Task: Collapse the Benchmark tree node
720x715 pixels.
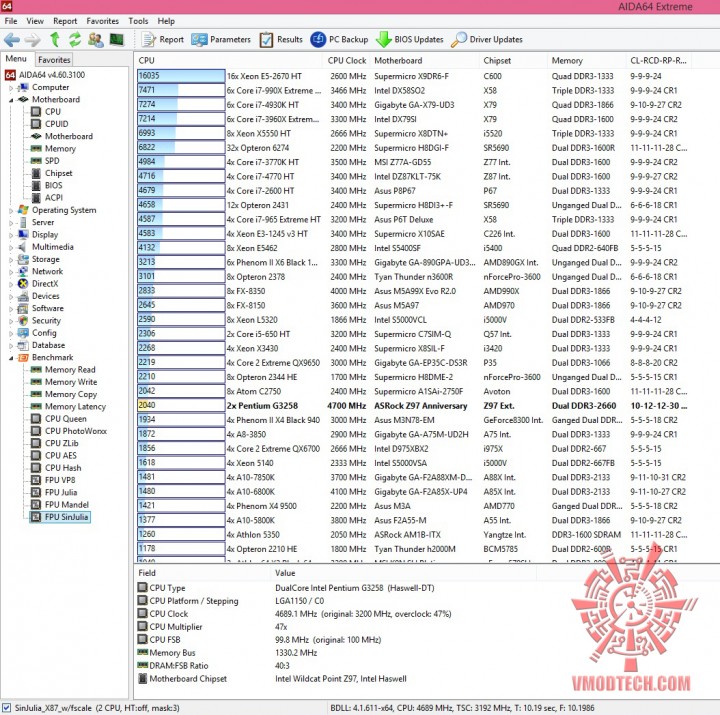Action: pyautogui.click(x=11, y=358)
